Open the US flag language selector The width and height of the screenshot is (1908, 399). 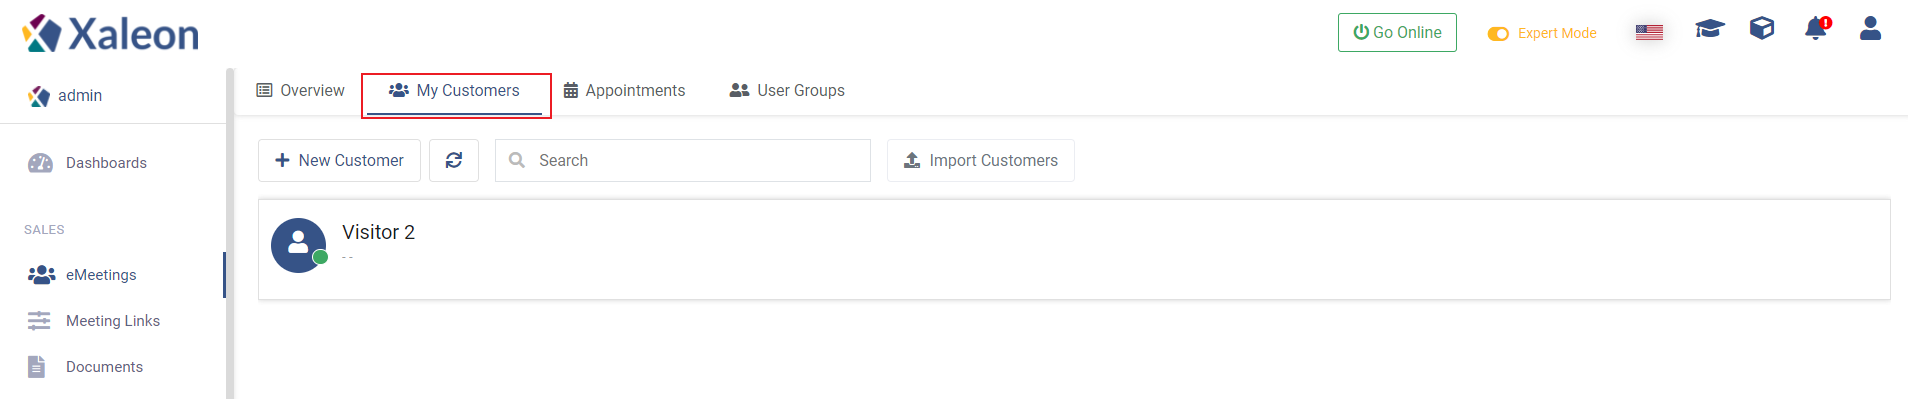coord(1649,33)
